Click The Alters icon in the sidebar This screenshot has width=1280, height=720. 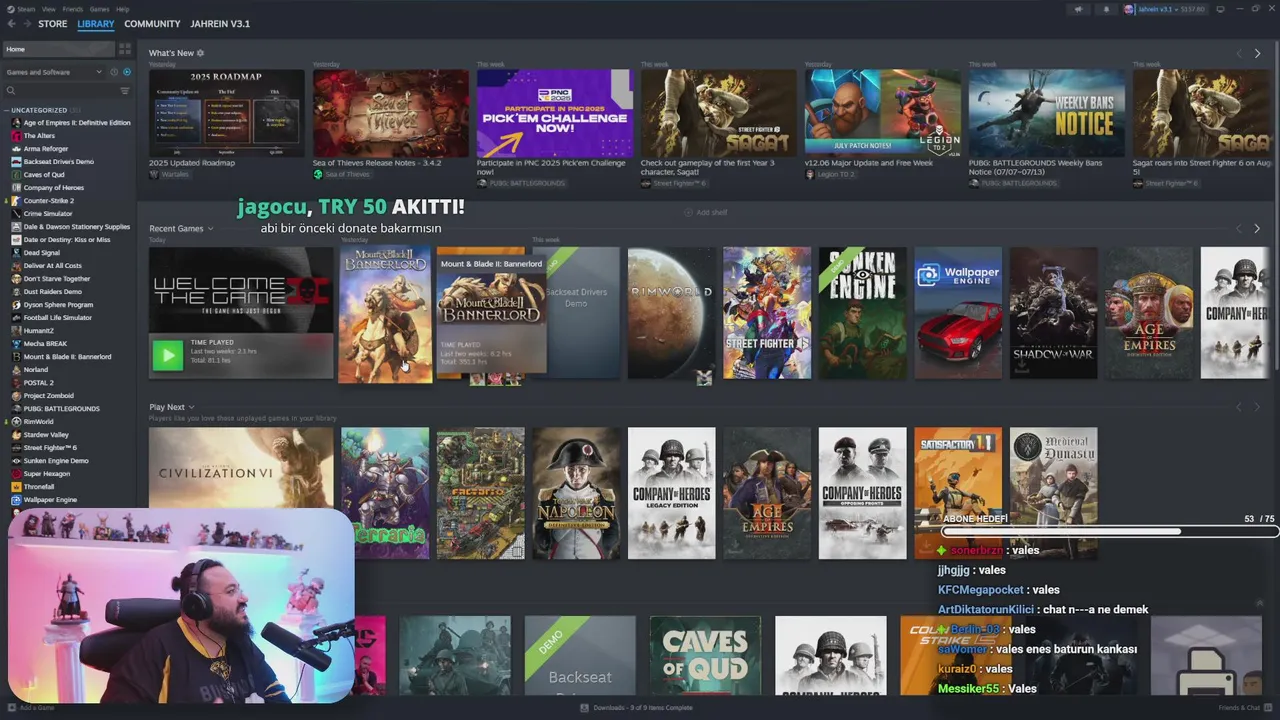(x=16, y=136)
